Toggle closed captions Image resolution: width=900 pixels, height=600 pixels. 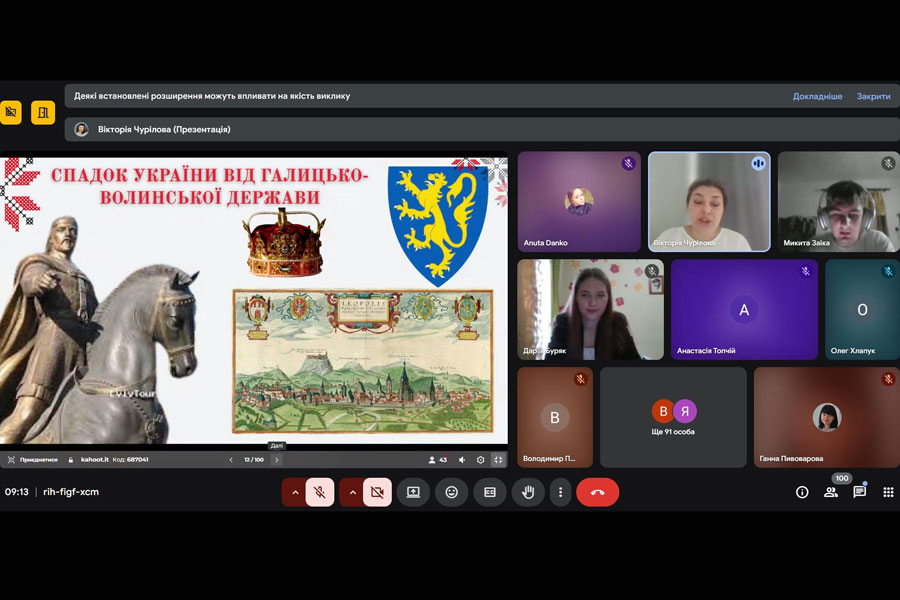pyautogui.click(x=490, y=492)
